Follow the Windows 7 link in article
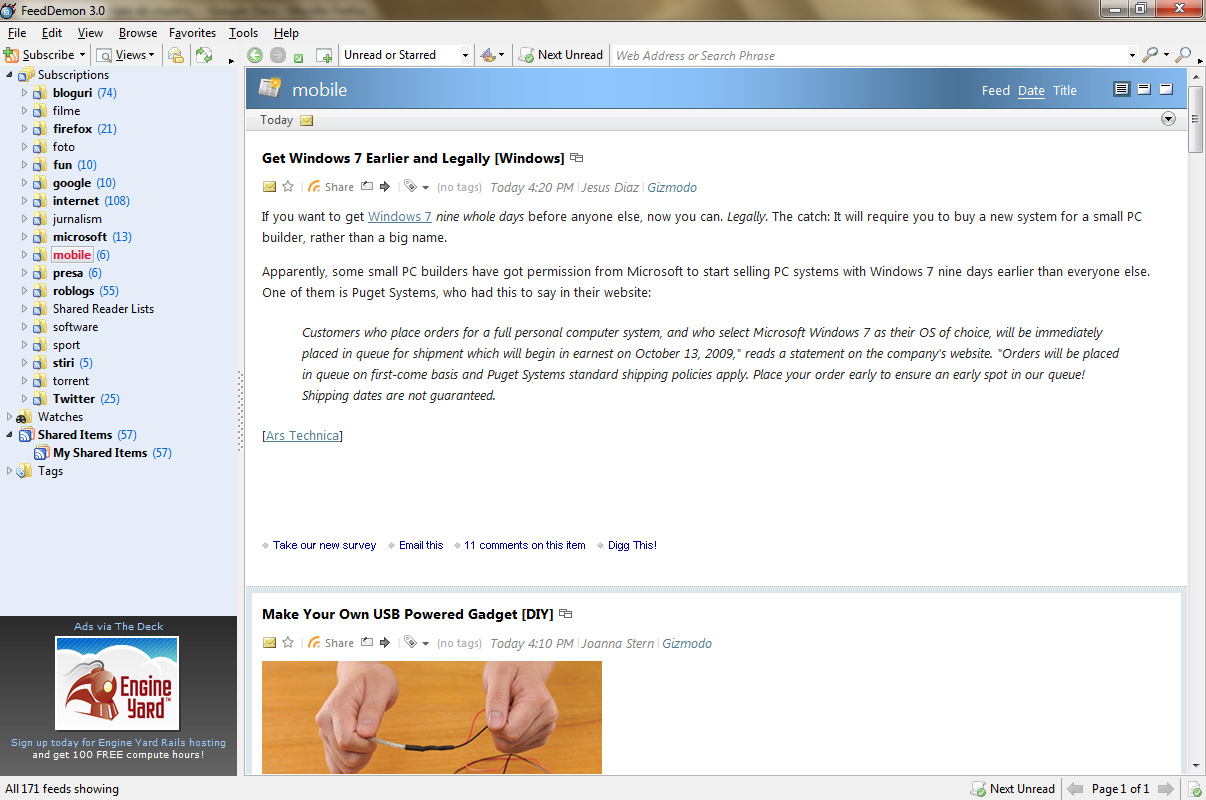The height and width of the screenshot is (800, 1206). [x=400, y=217]
